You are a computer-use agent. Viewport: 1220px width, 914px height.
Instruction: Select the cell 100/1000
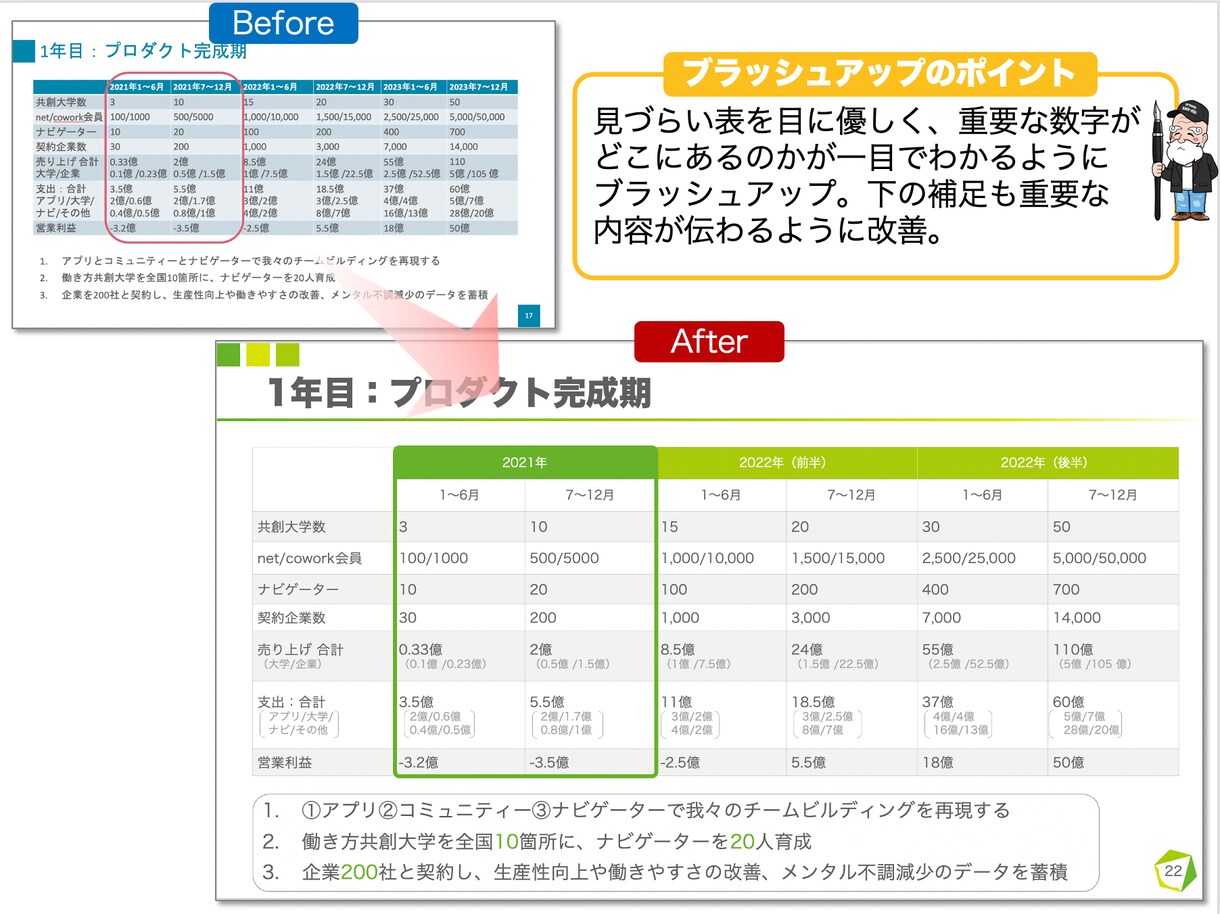tap(435, 558)
